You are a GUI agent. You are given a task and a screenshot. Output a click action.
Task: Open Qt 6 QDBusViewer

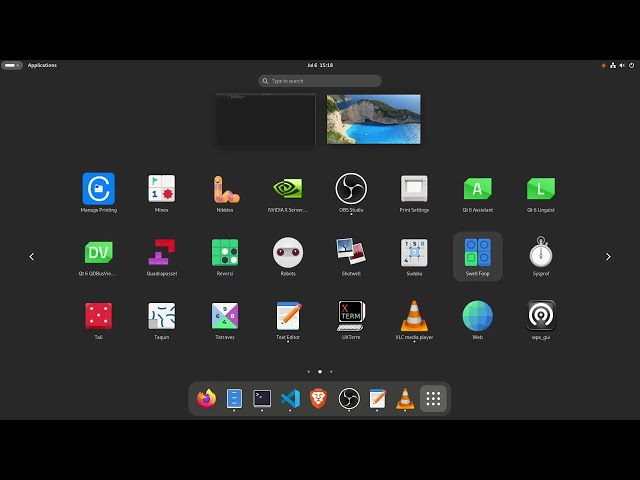(98, 256)
